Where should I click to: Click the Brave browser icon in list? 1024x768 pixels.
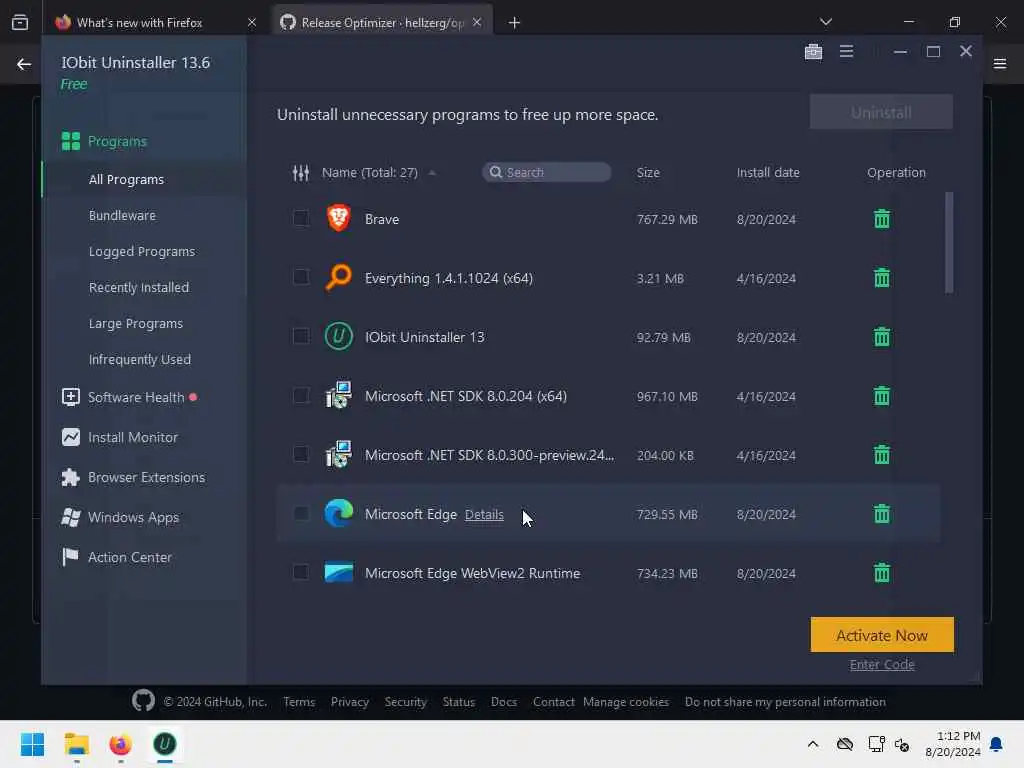pyautogui.click(x=338, y=218)
